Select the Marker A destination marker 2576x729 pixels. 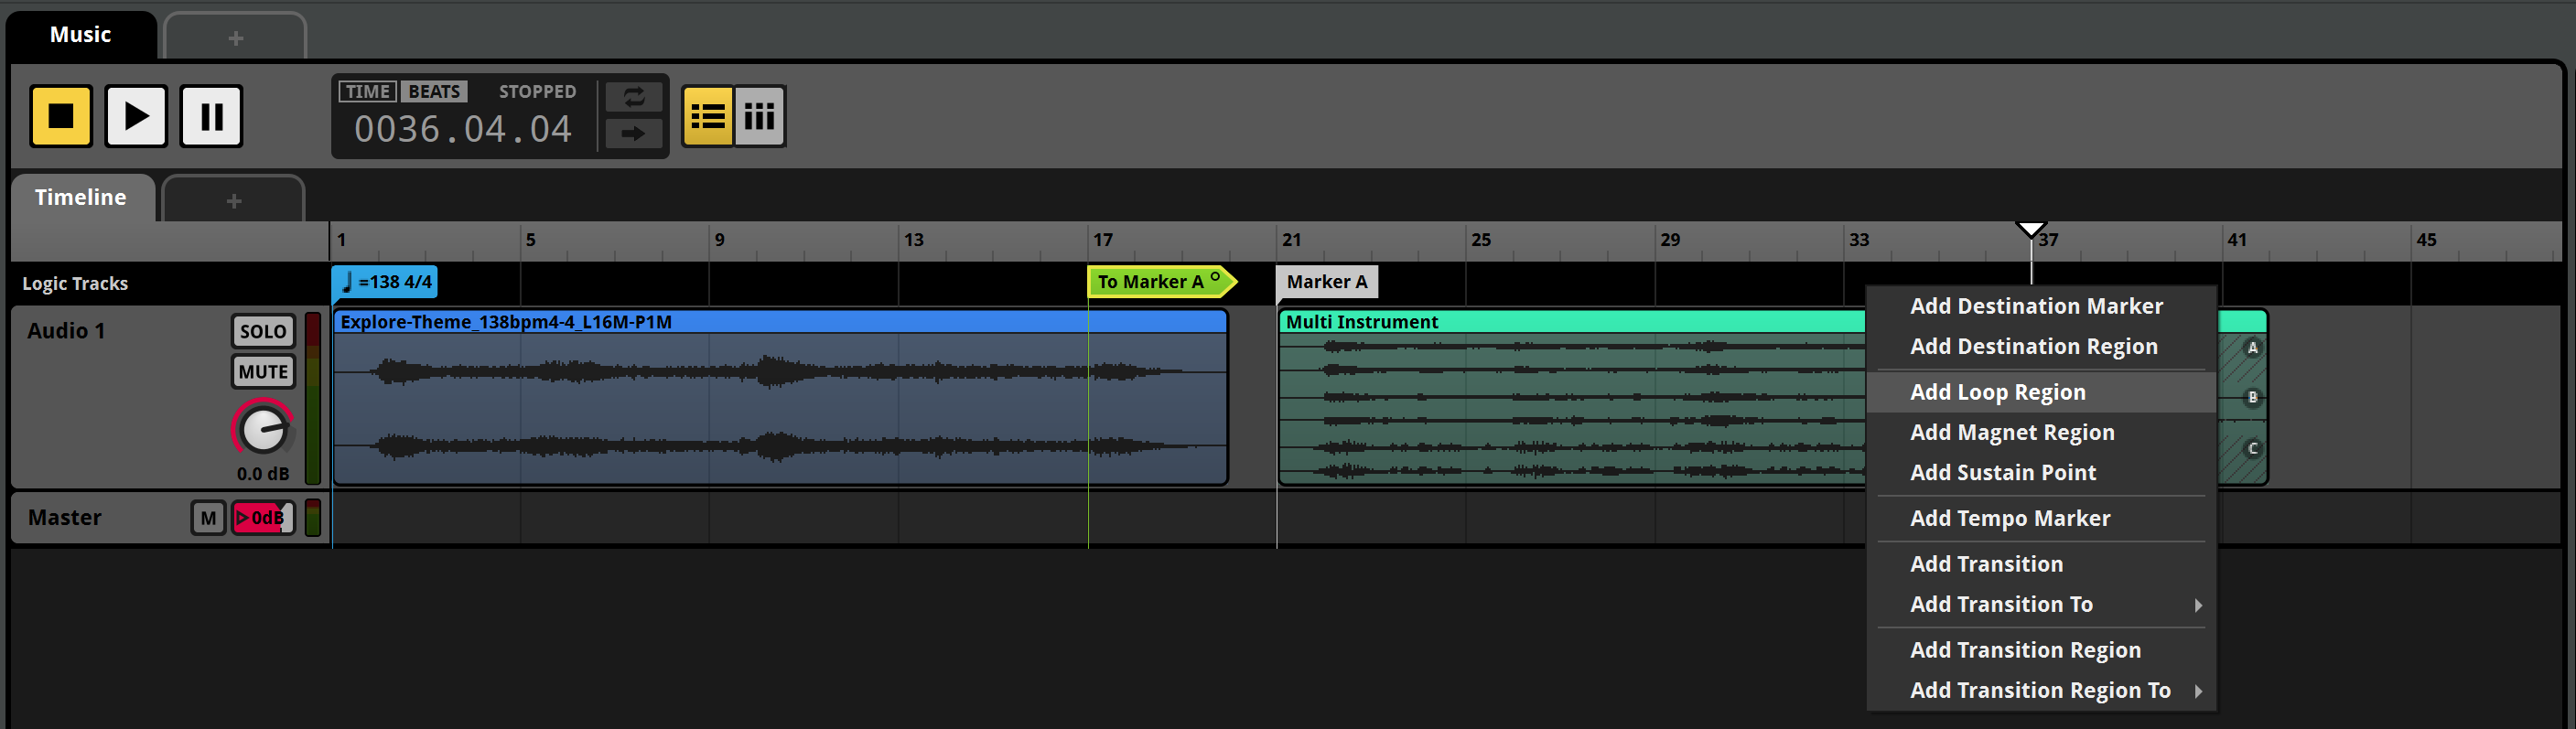coord(1326,282)
